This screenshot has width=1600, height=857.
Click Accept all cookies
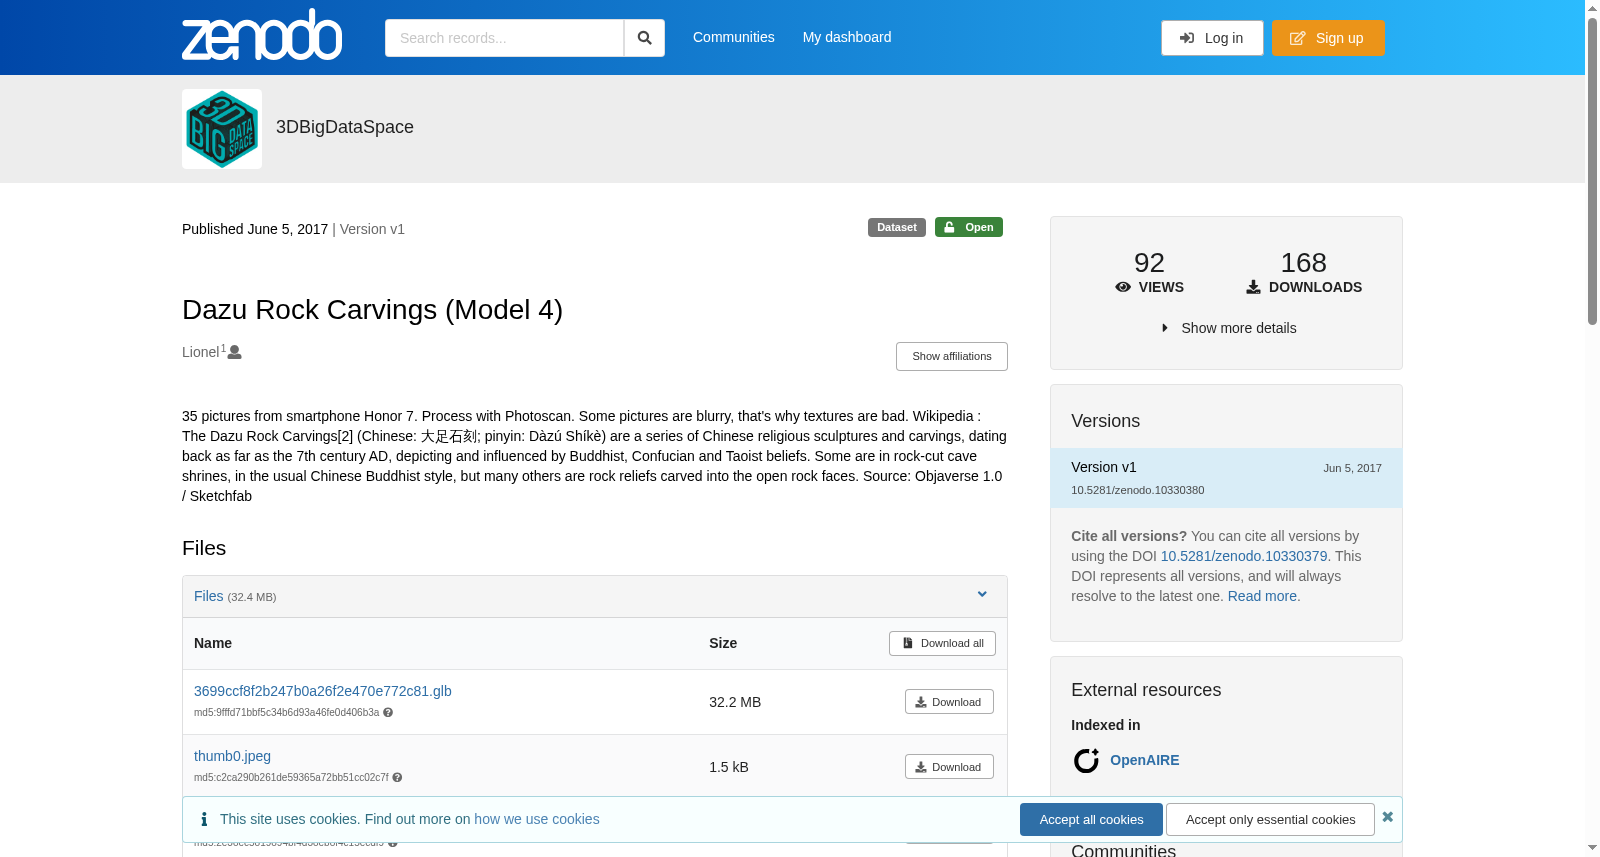point(1091,819)
